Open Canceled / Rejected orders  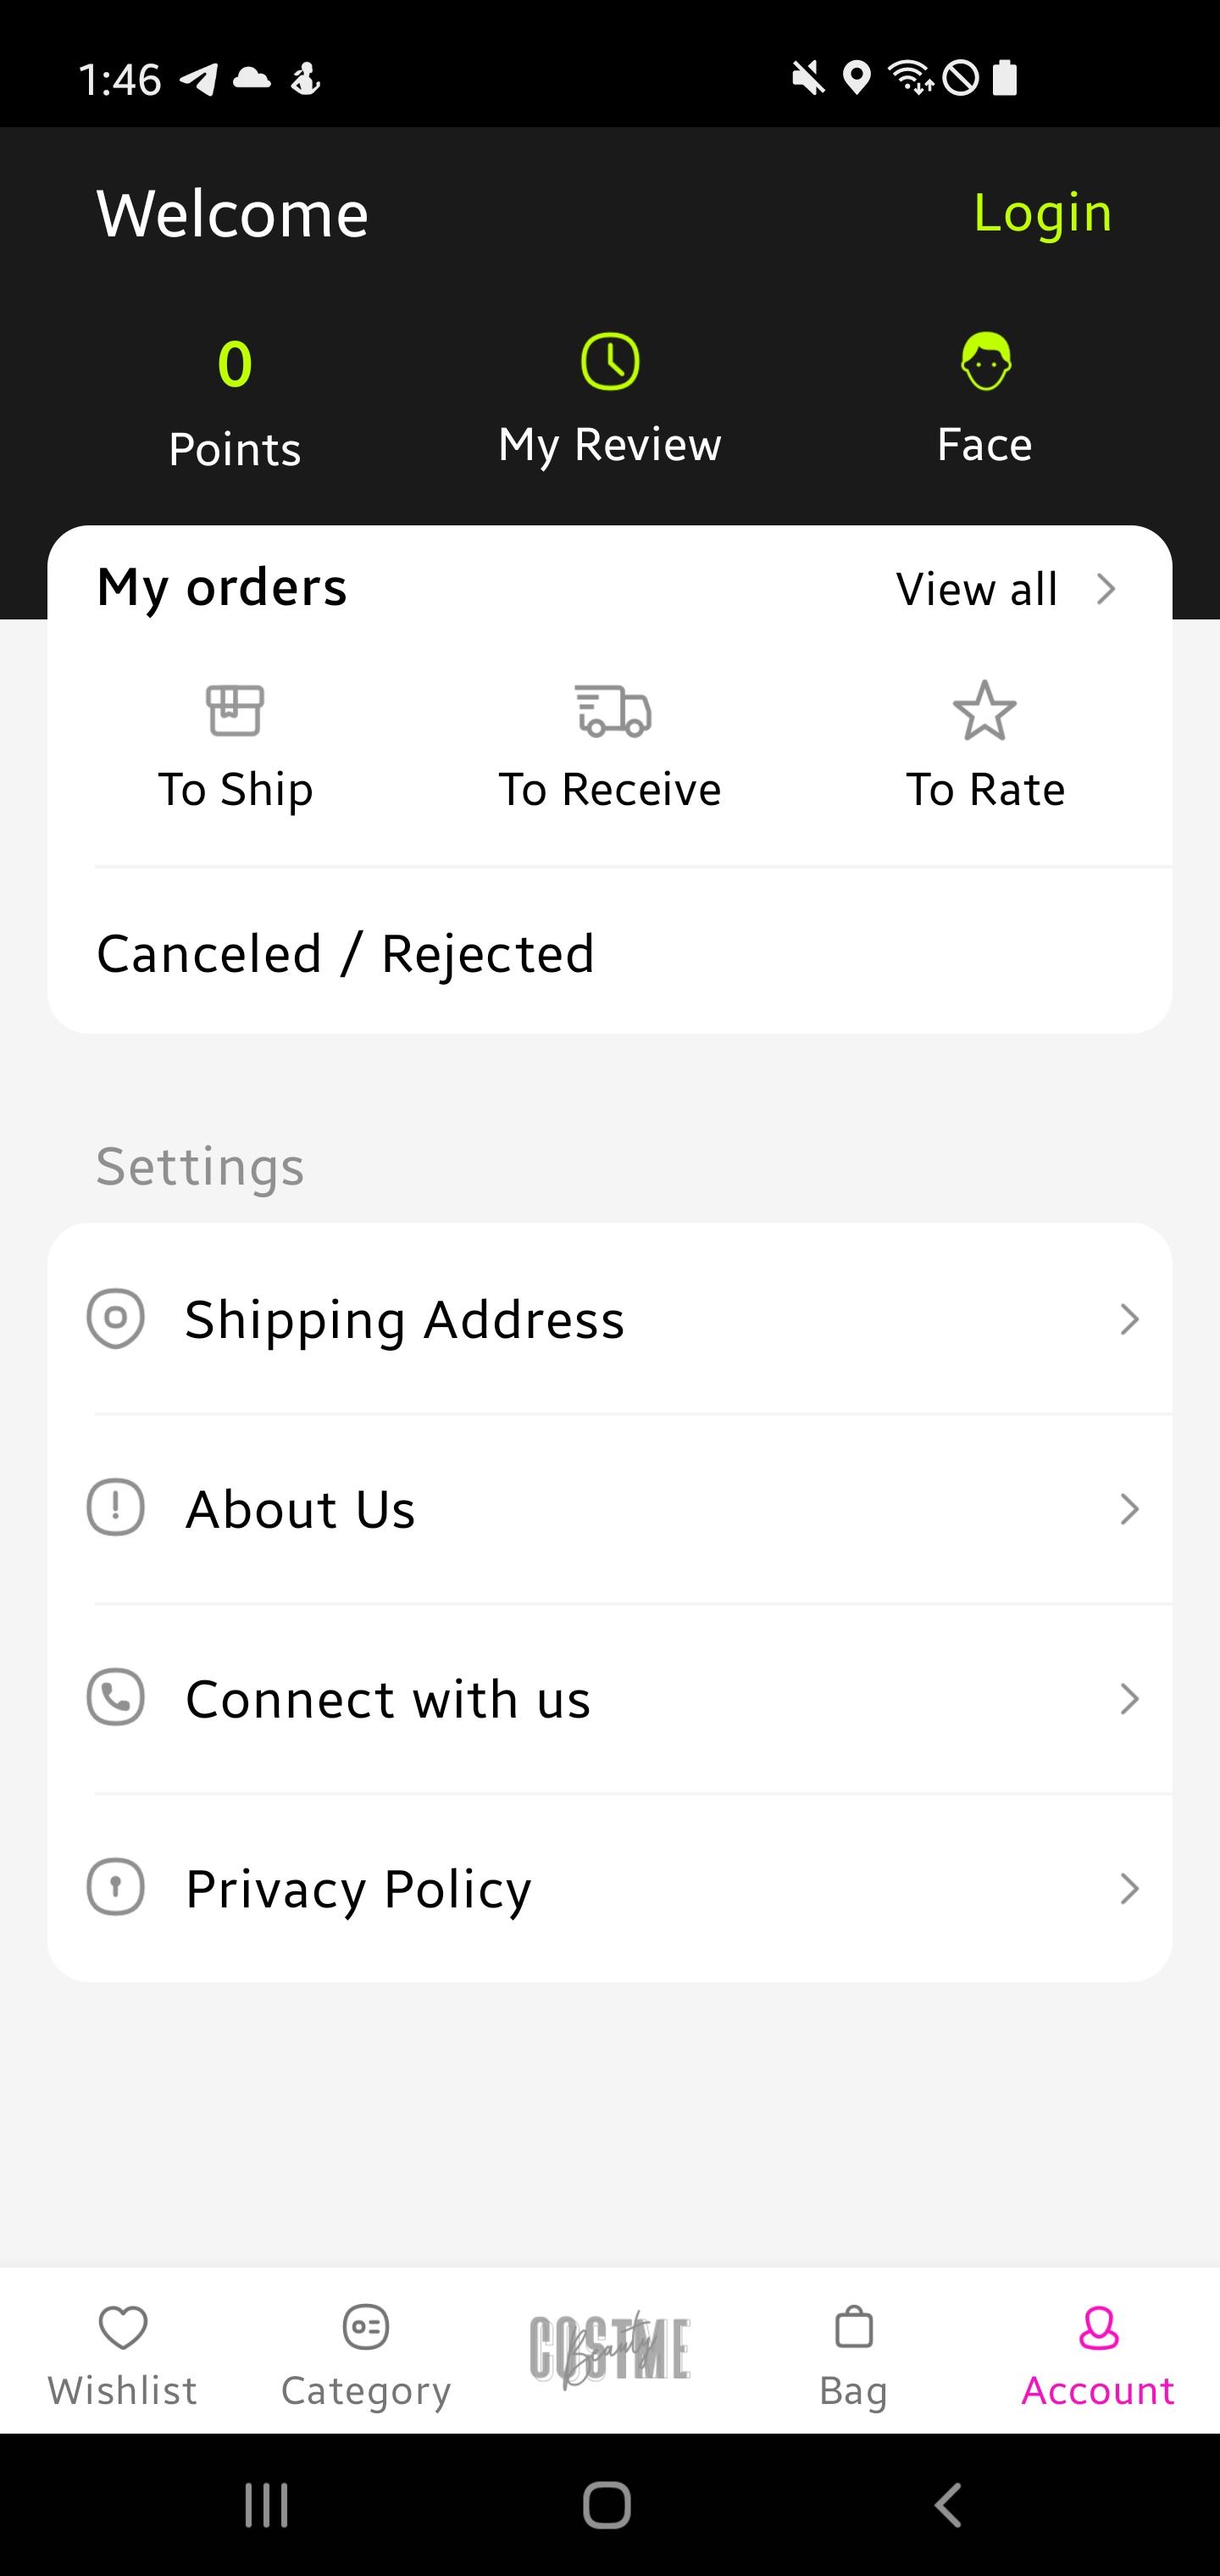point(345,954)
